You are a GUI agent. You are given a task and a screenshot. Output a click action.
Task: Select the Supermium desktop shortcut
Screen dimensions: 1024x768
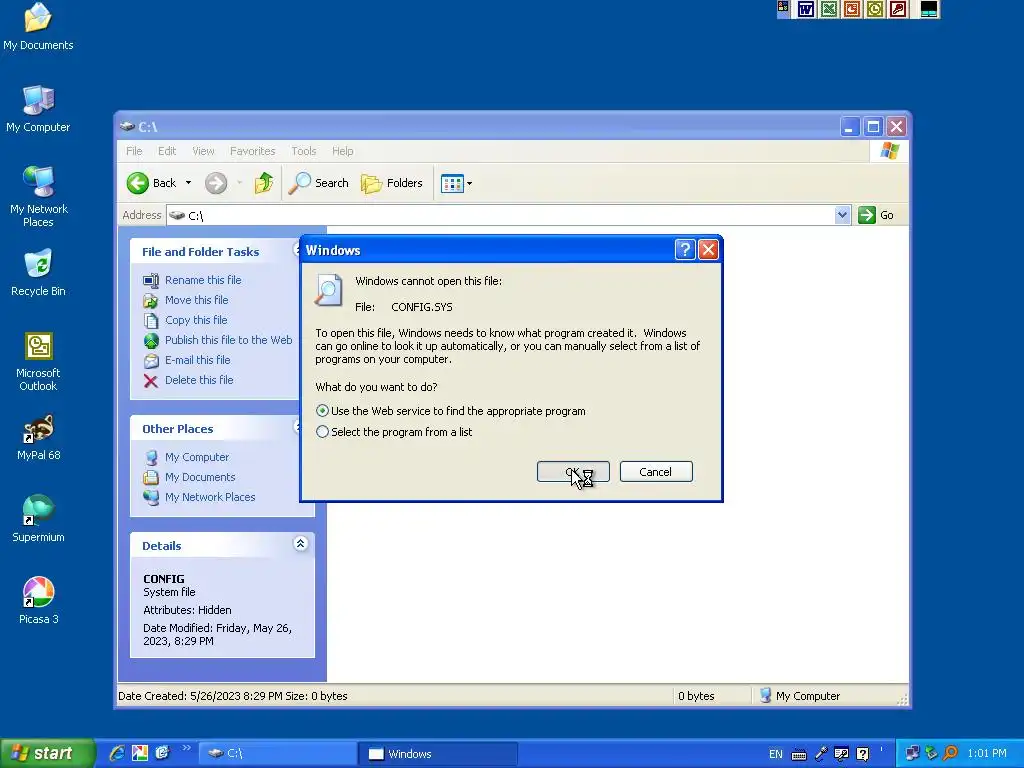pos(38,519)
